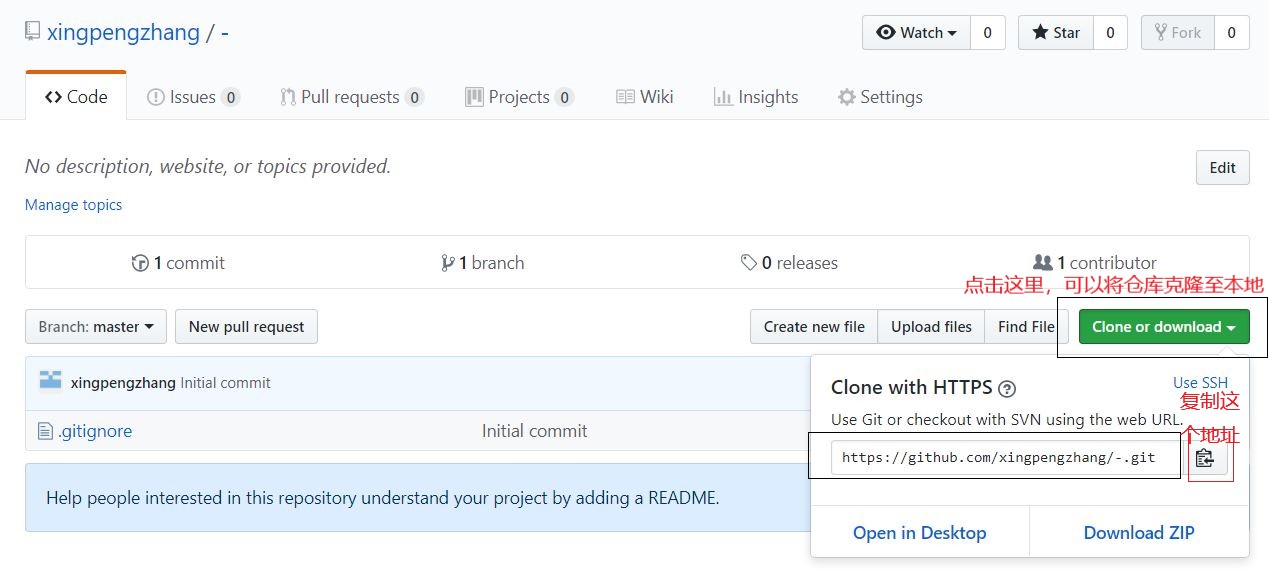The width and height of the screenshot is (1269, 575).
Task: Star this repository
Action: point(1056,33)
